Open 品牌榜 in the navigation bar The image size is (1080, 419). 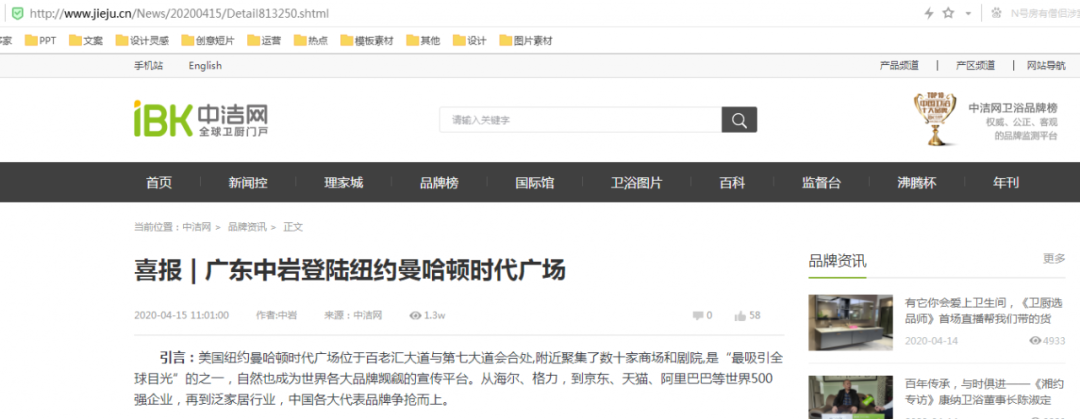(439, 183)
